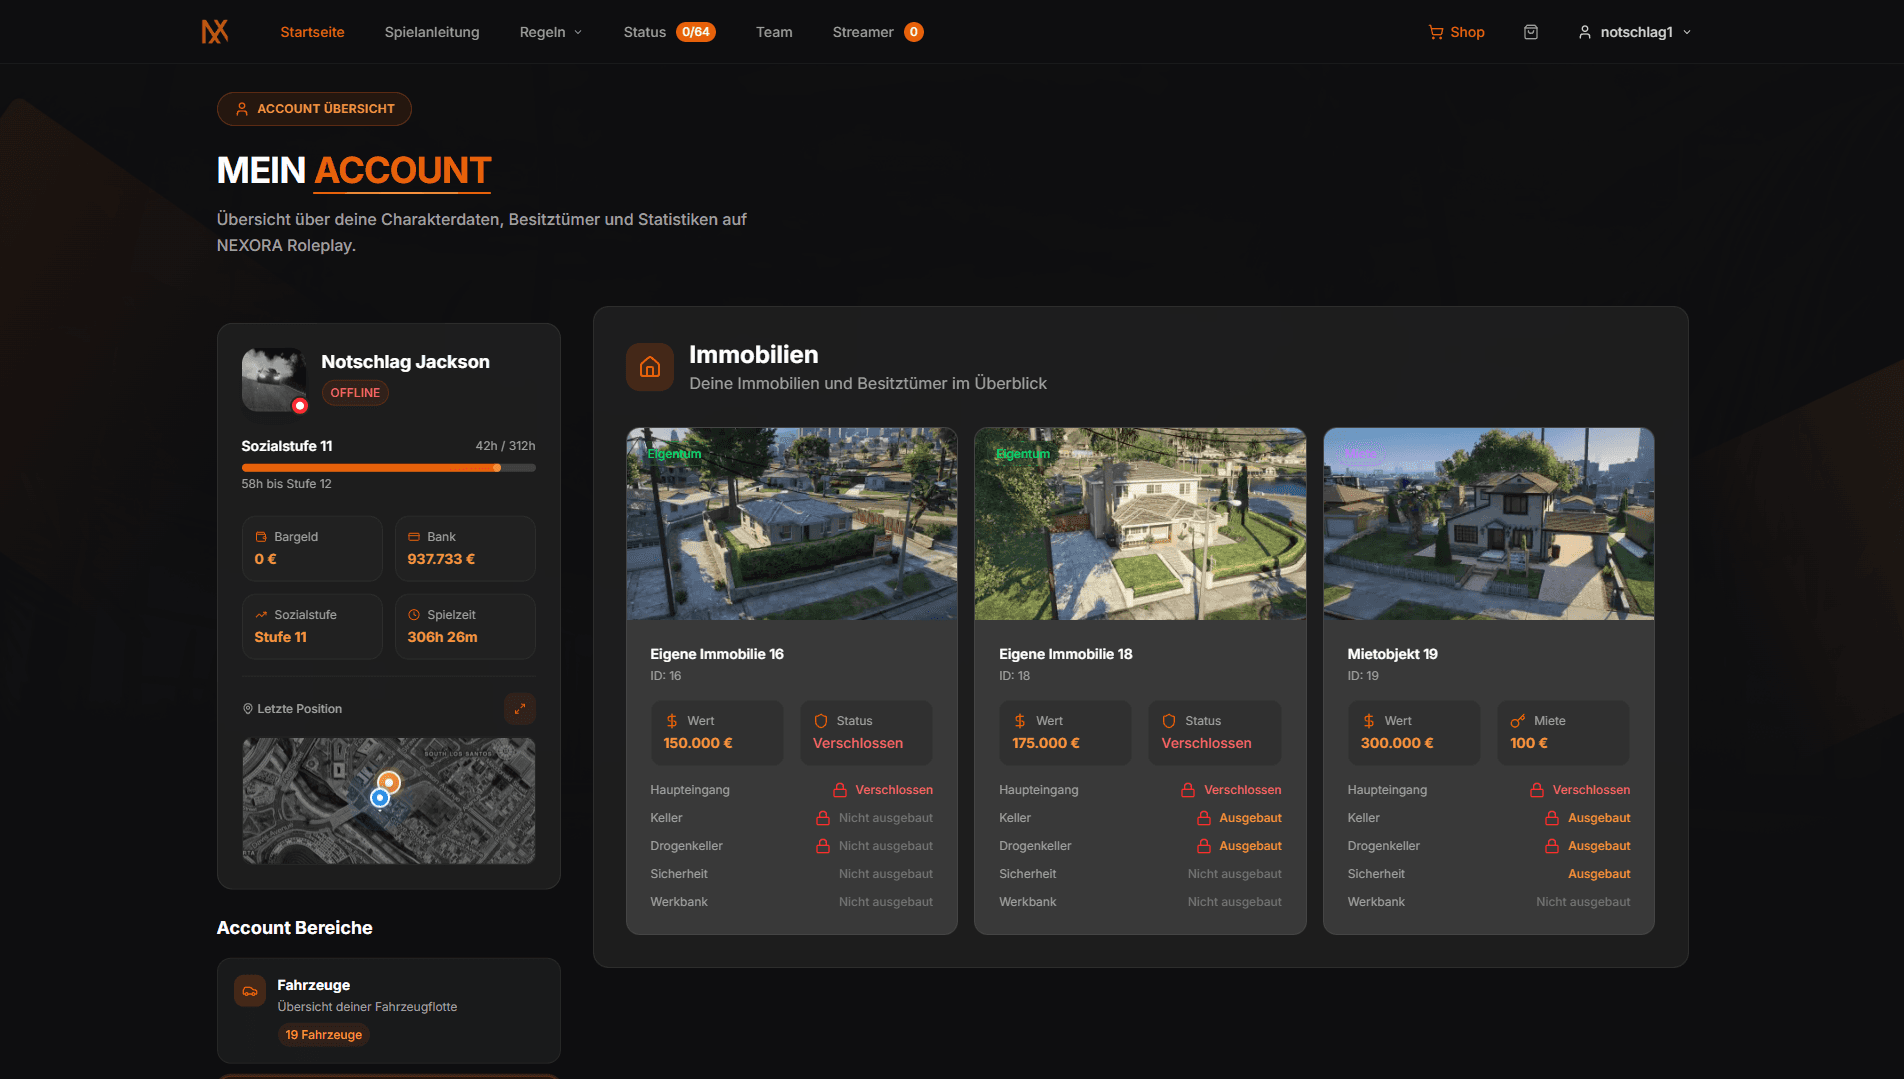Click the Eigene Immobilie 16 title

coord(716,654)
